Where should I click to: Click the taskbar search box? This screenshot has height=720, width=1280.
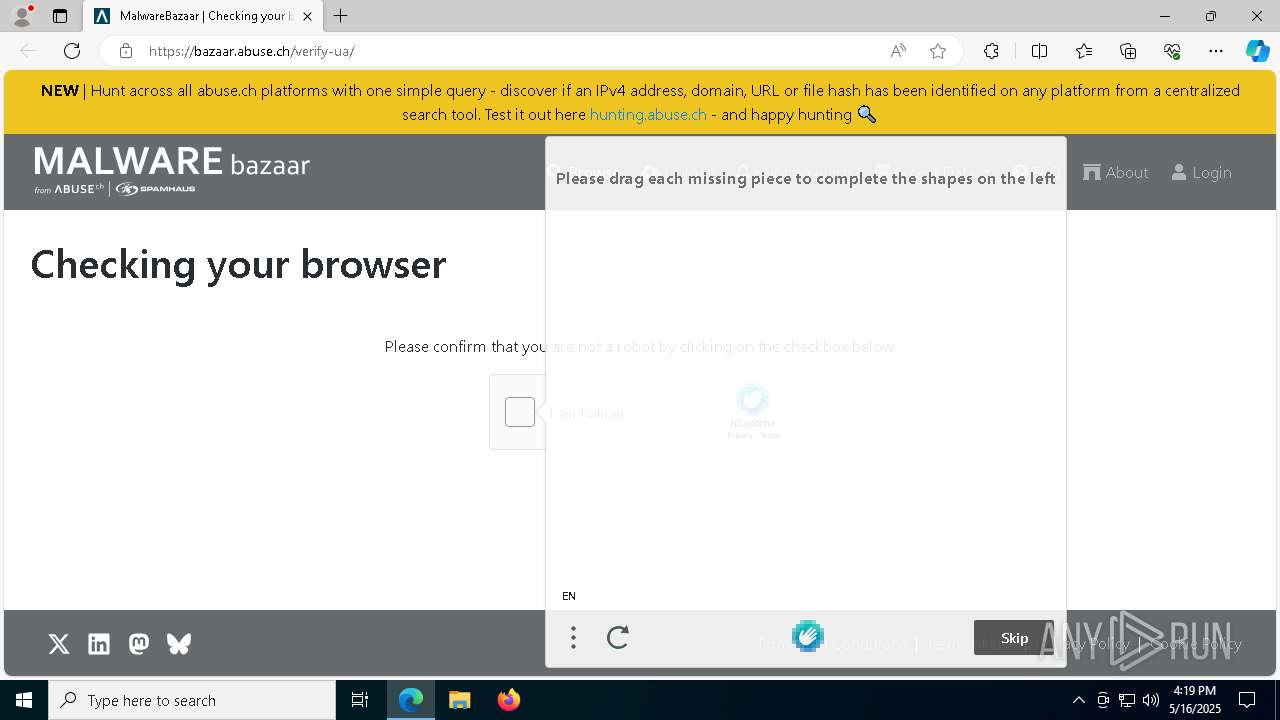pyautogui.click(x=192, y=700)
